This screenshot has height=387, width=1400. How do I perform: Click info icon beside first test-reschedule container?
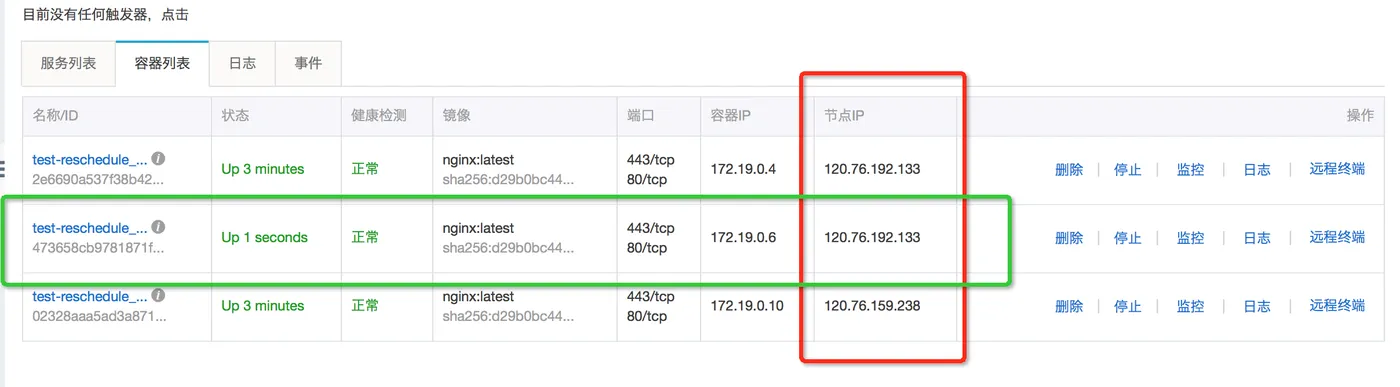[158, 159]
